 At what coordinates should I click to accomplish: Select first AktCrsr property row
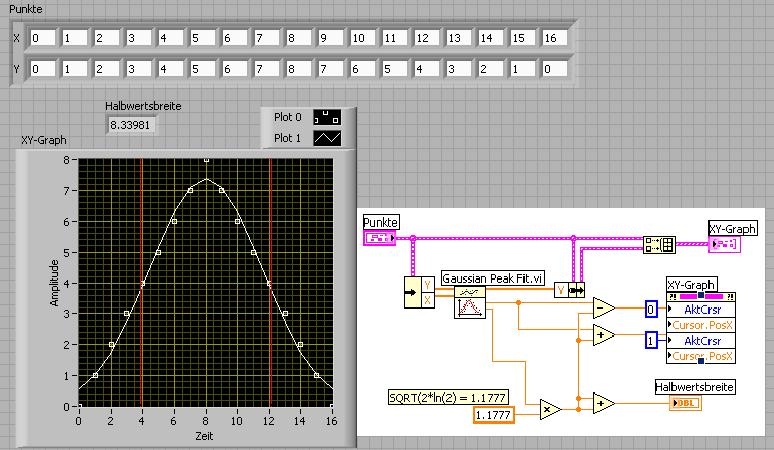click(x=701, y=309)
